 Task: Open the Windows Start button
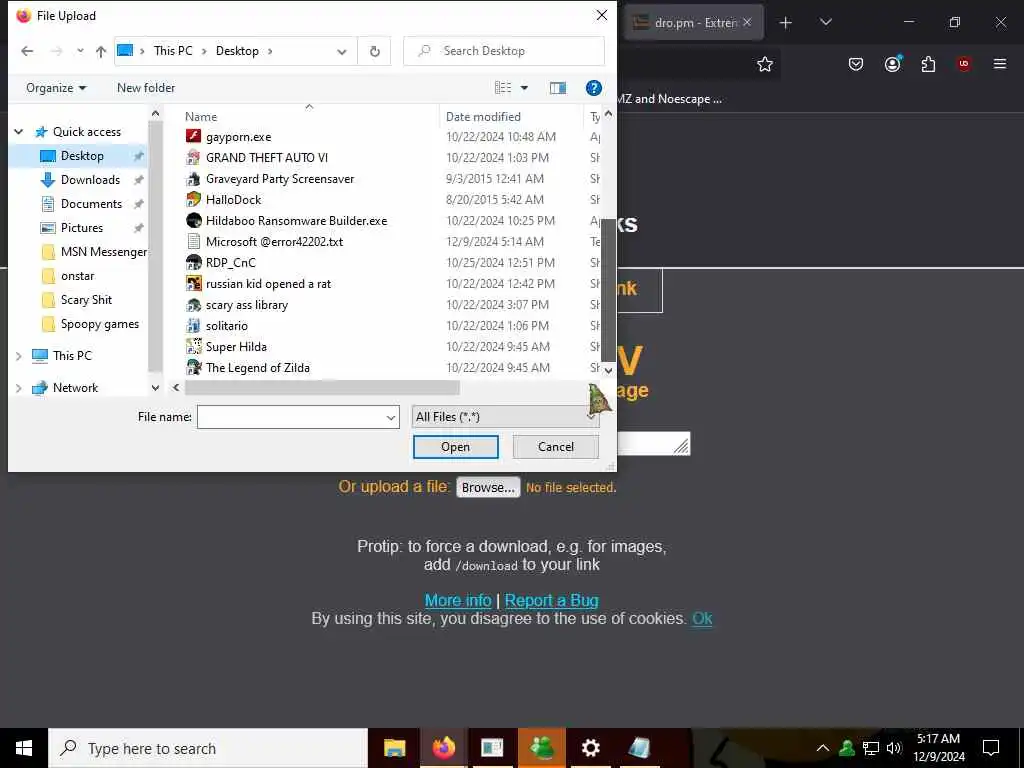(24, 748)
